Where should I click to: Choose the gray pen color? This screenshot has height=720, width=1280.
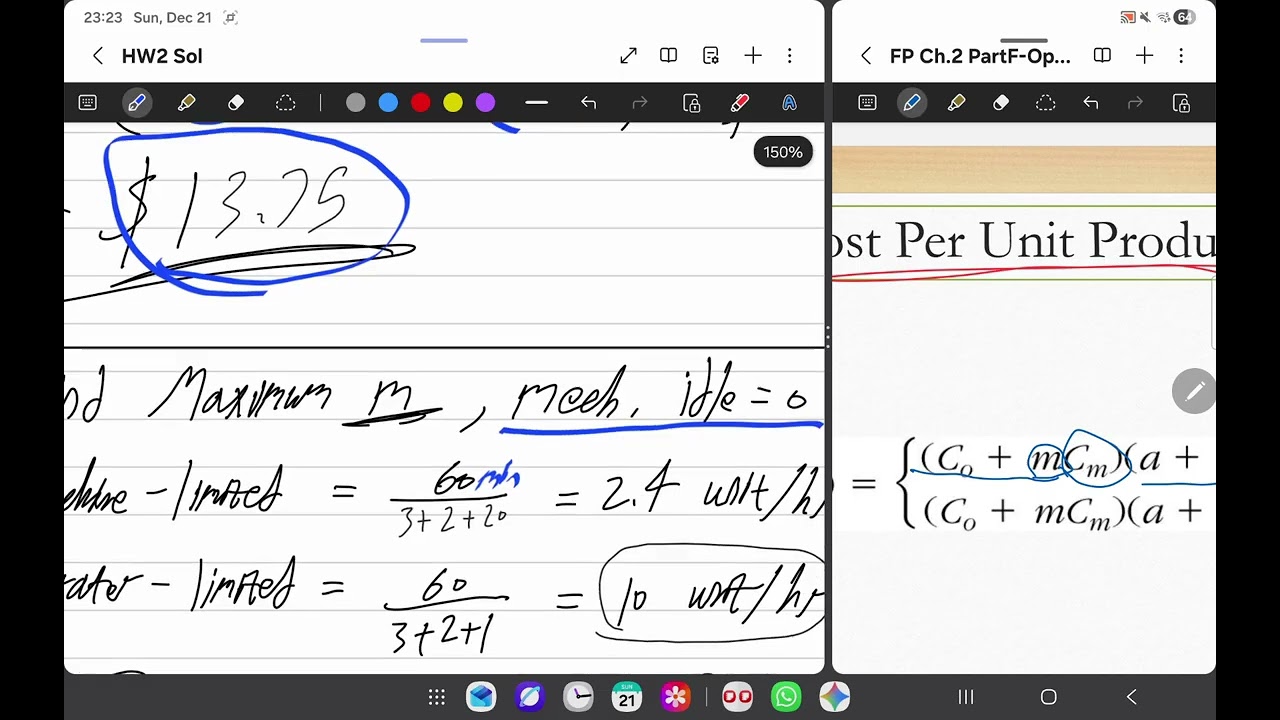pos(356,103)
